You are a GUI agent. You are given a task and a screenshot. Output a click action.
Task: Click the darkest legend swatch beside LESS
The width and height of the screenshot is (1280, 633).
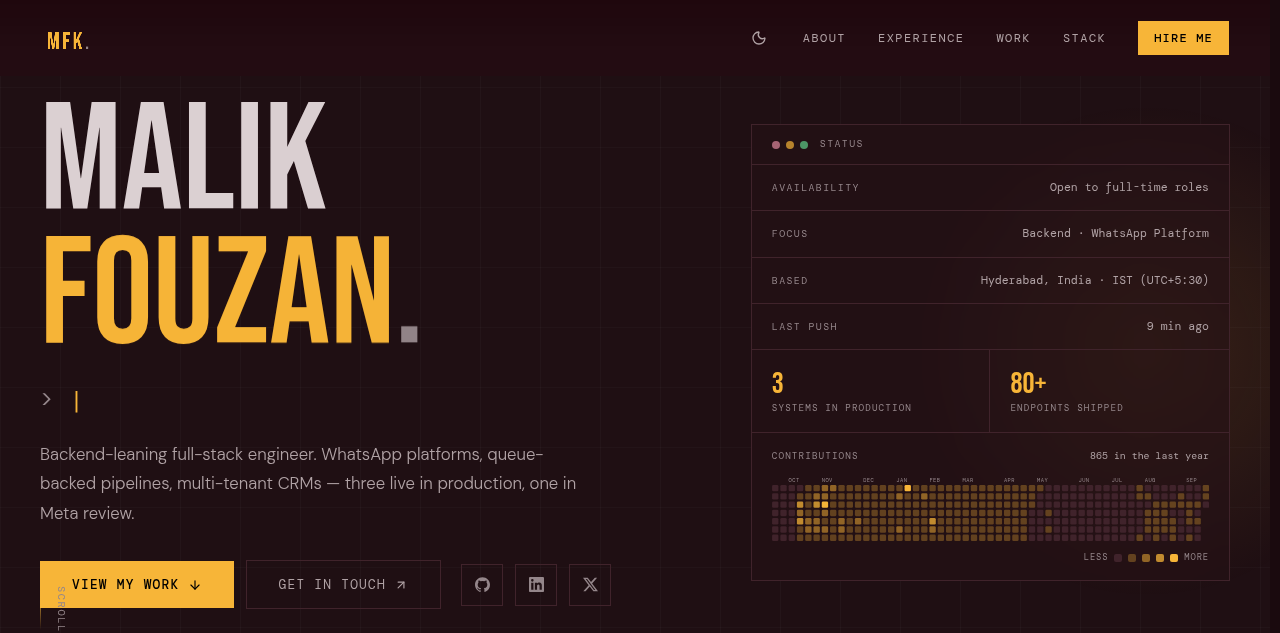(1118, 558)
